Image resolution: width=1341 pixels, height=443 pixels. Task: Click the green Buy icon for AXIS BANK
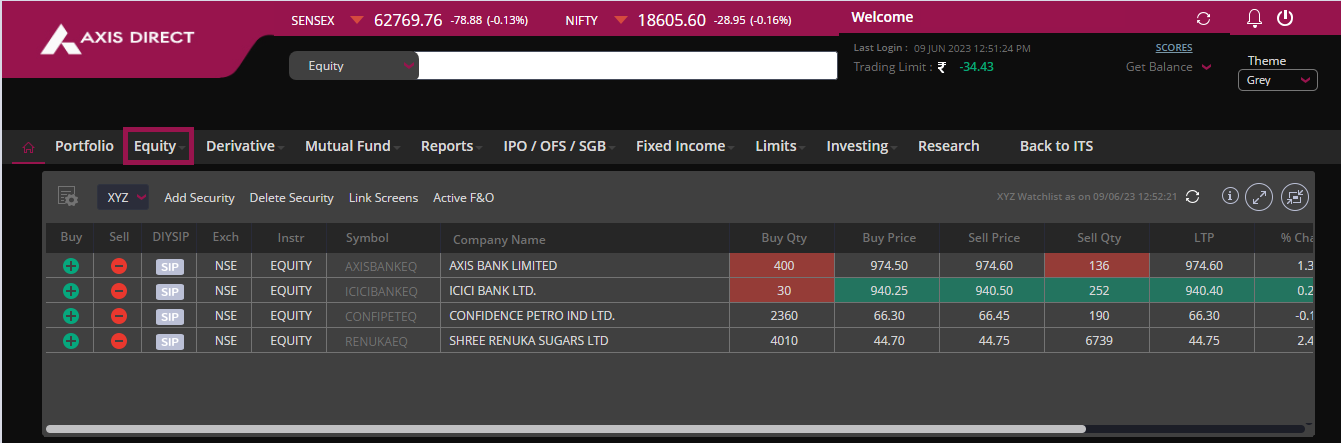70,266
